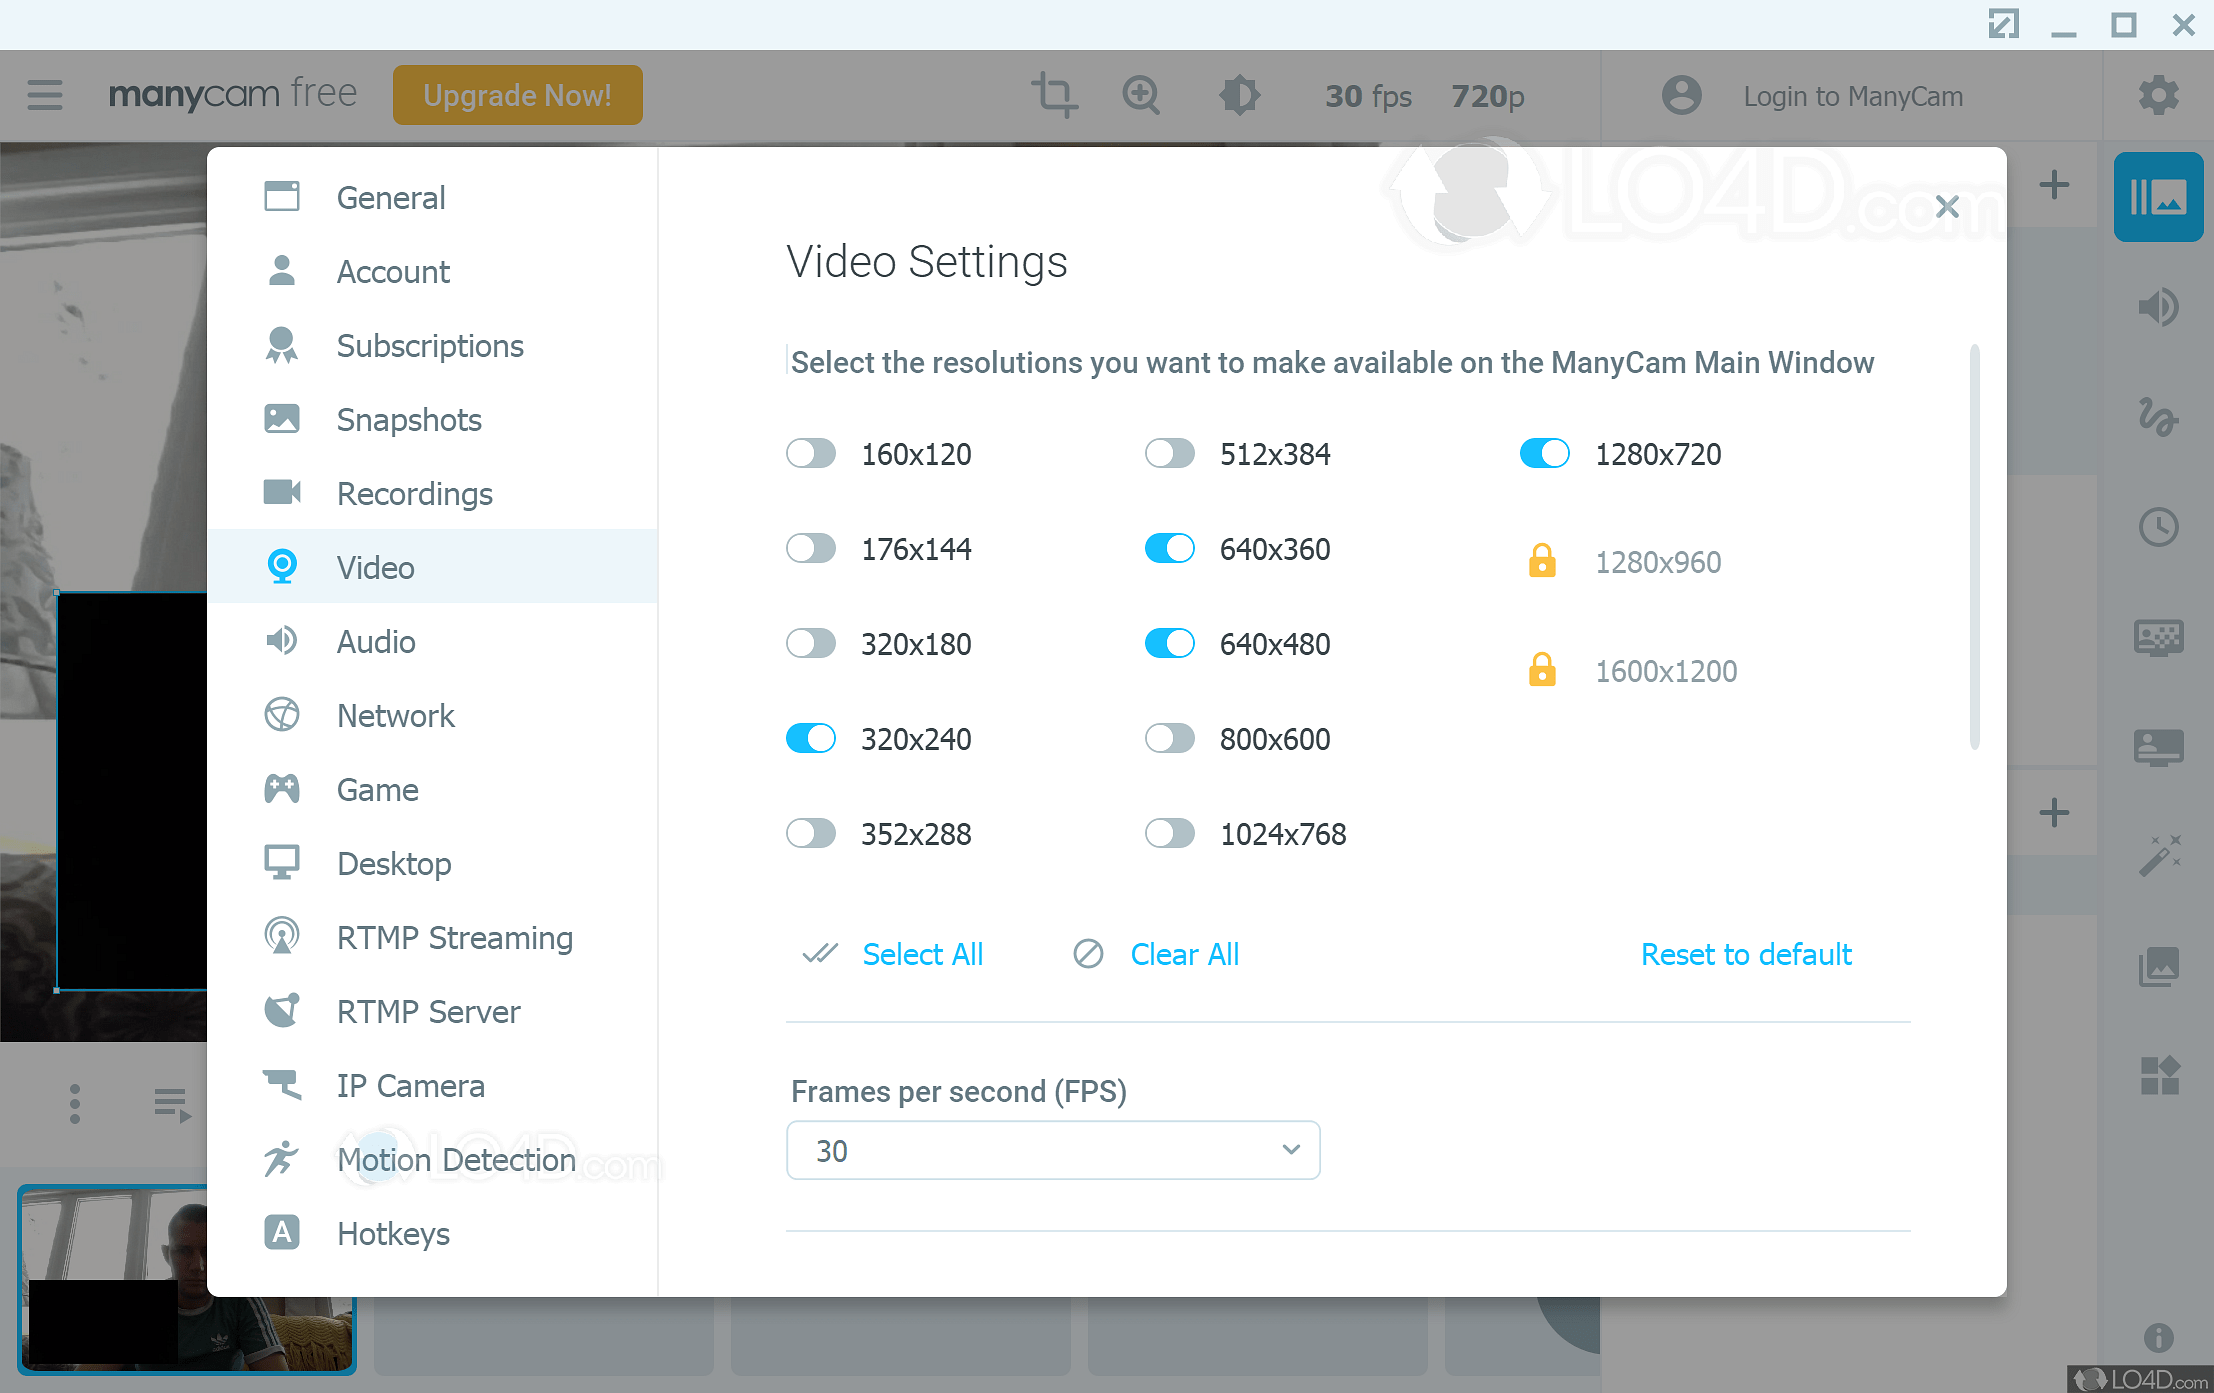Open the settings gear icon
Image resolution: width=2214 pixels, height=1393 pixels.
click(x=2158, y=95)
